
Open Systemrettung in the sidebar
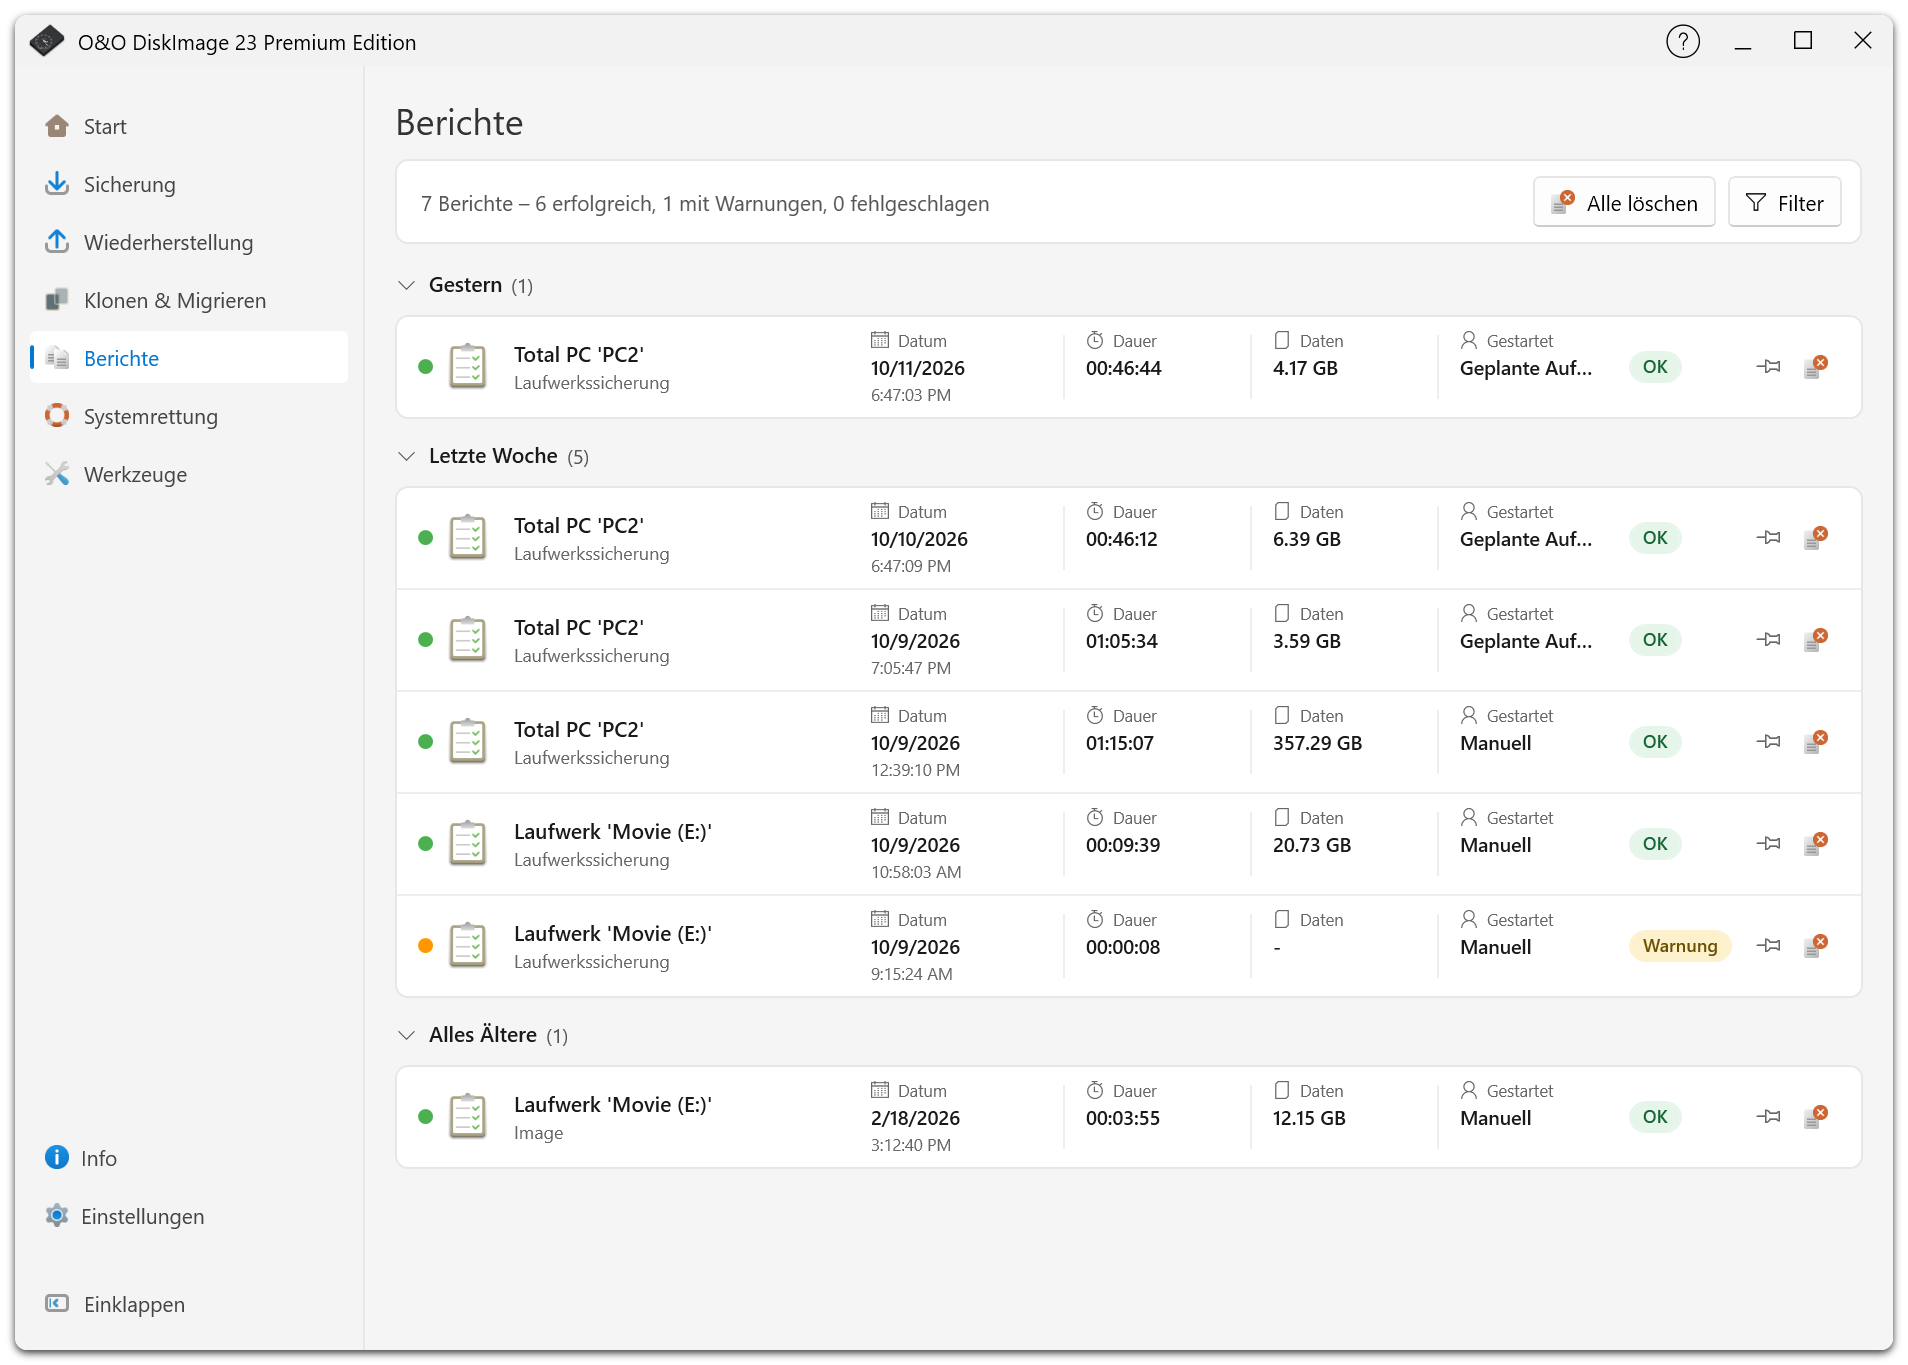[189, 416]
